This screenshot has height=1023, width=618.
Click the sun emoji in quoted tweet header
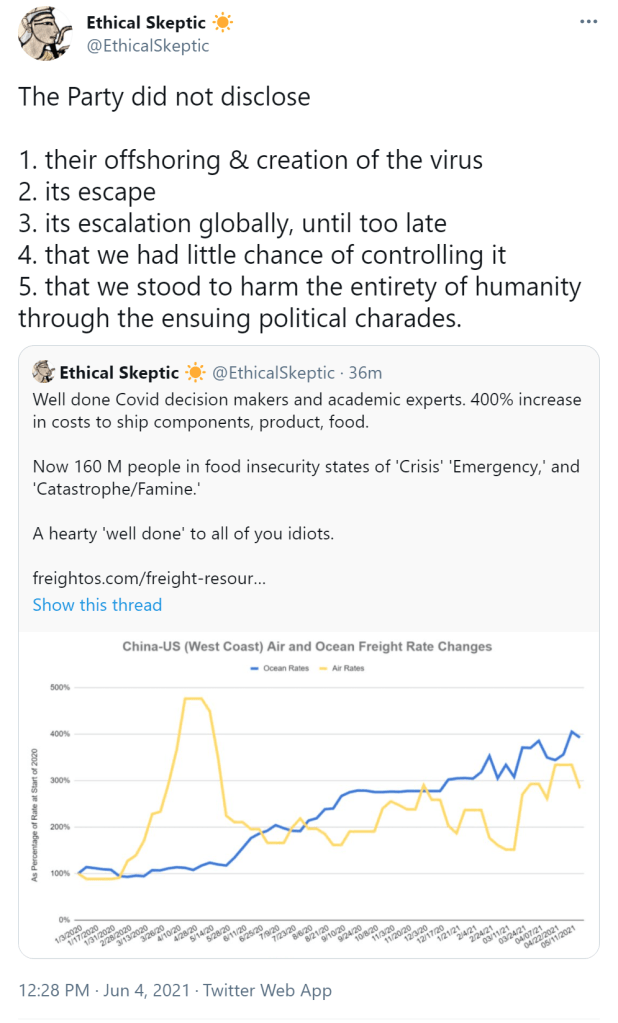click(194, 373)
